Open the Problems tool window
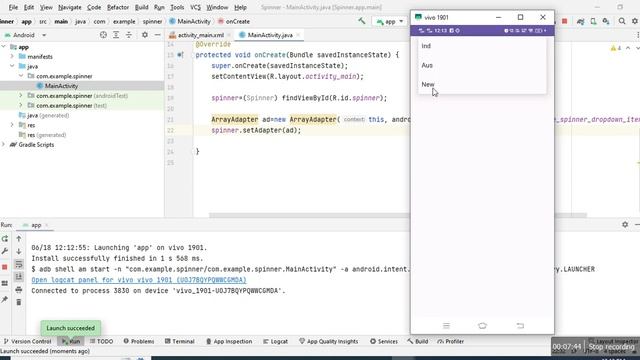The height and width of the screenshot is (360, 640). pyautogui.click(x=139, y=341)
